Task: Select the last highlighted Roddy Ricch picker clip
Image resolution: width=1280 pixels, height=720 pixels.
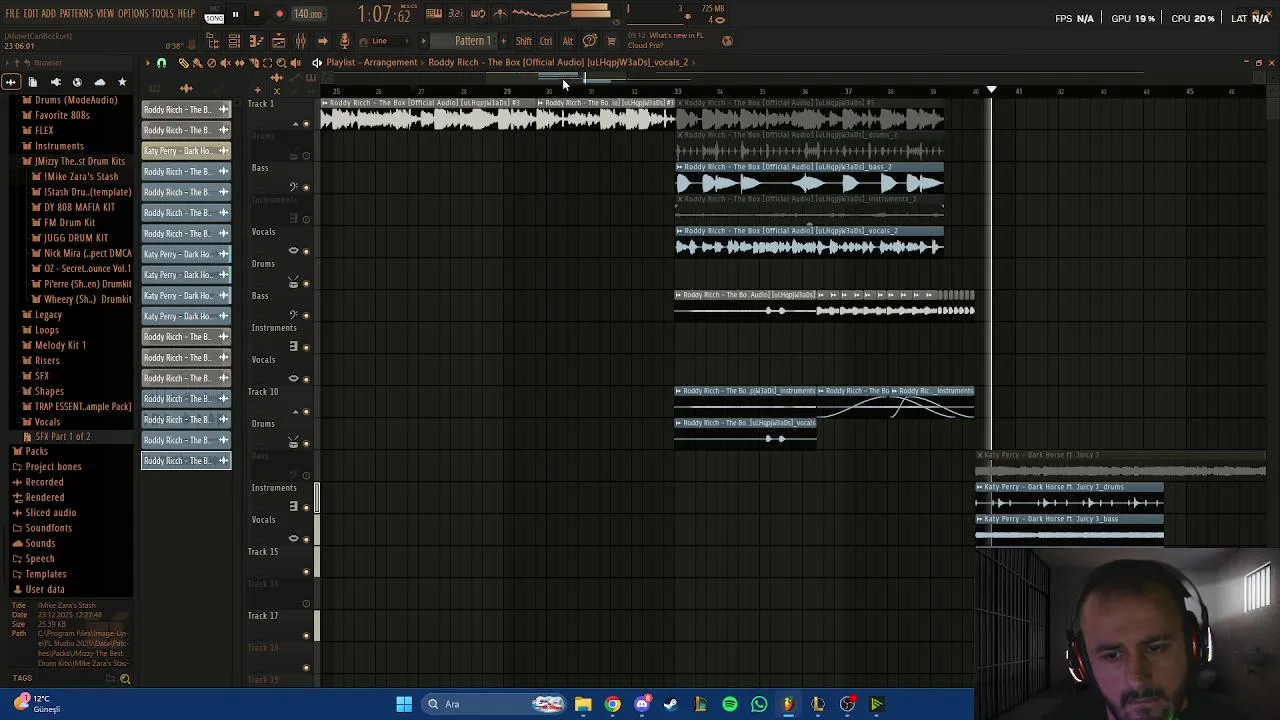Action: 186,461
